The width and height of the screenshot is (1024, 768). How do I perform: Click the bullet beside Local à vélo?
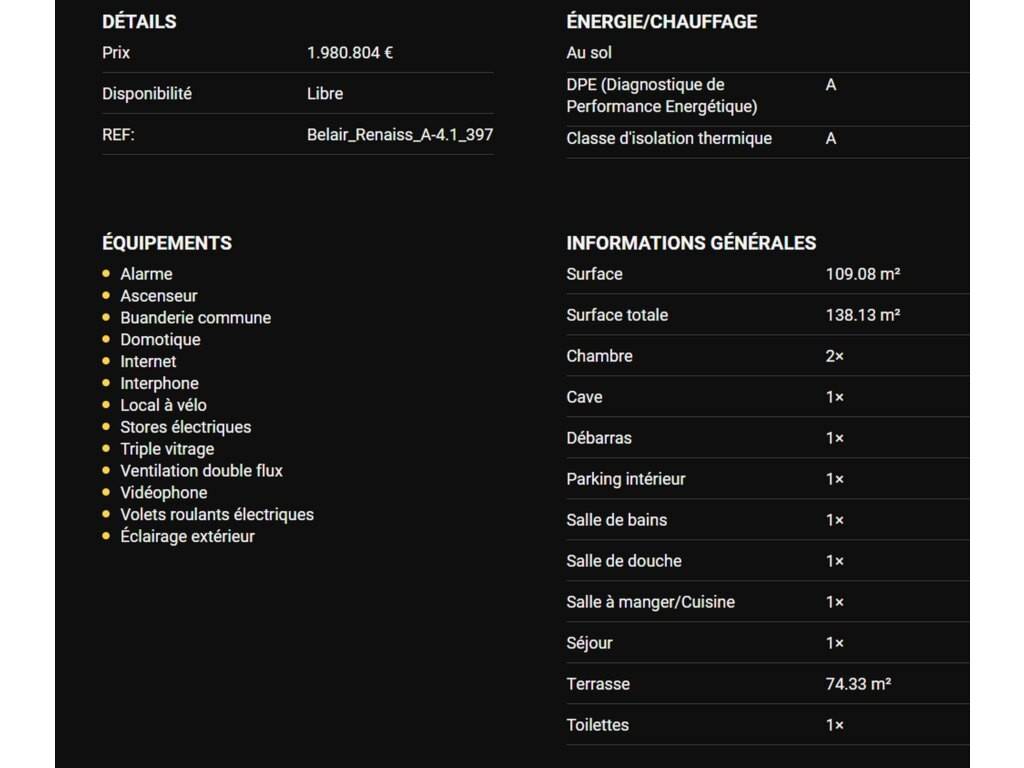pyautogui.click(x=106, y=405)
